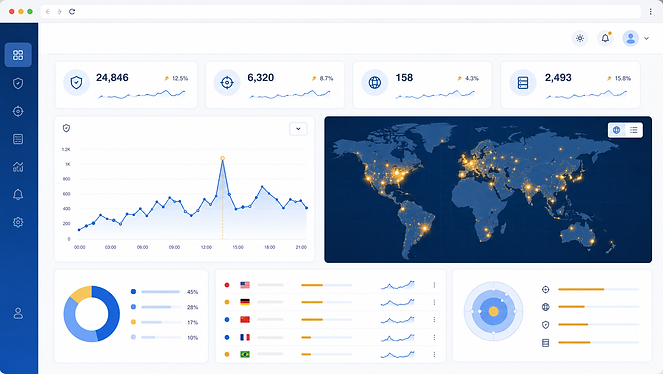
Task: Open the analytics chart page in sidebar
Action: coord(18,167)
